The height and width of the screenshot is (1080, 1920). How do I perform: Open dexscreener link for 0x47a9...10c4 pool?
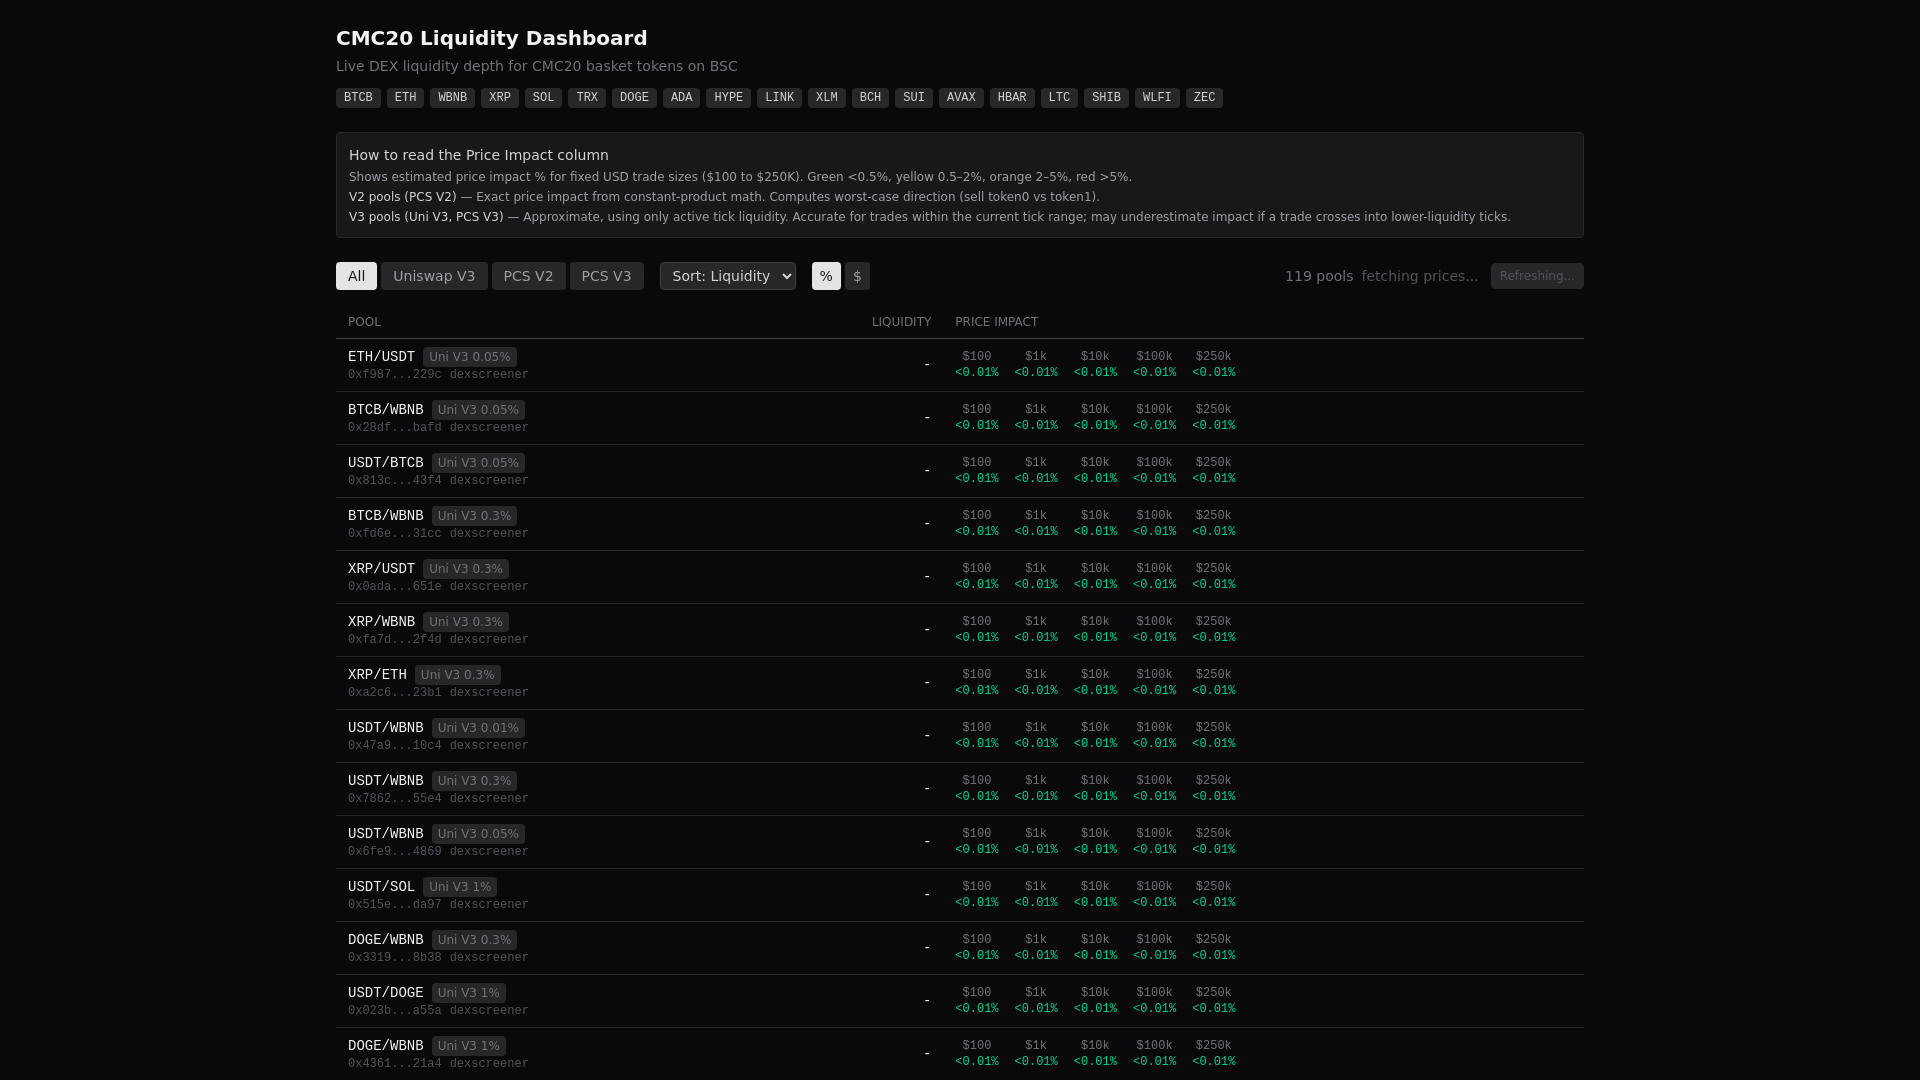489,746
